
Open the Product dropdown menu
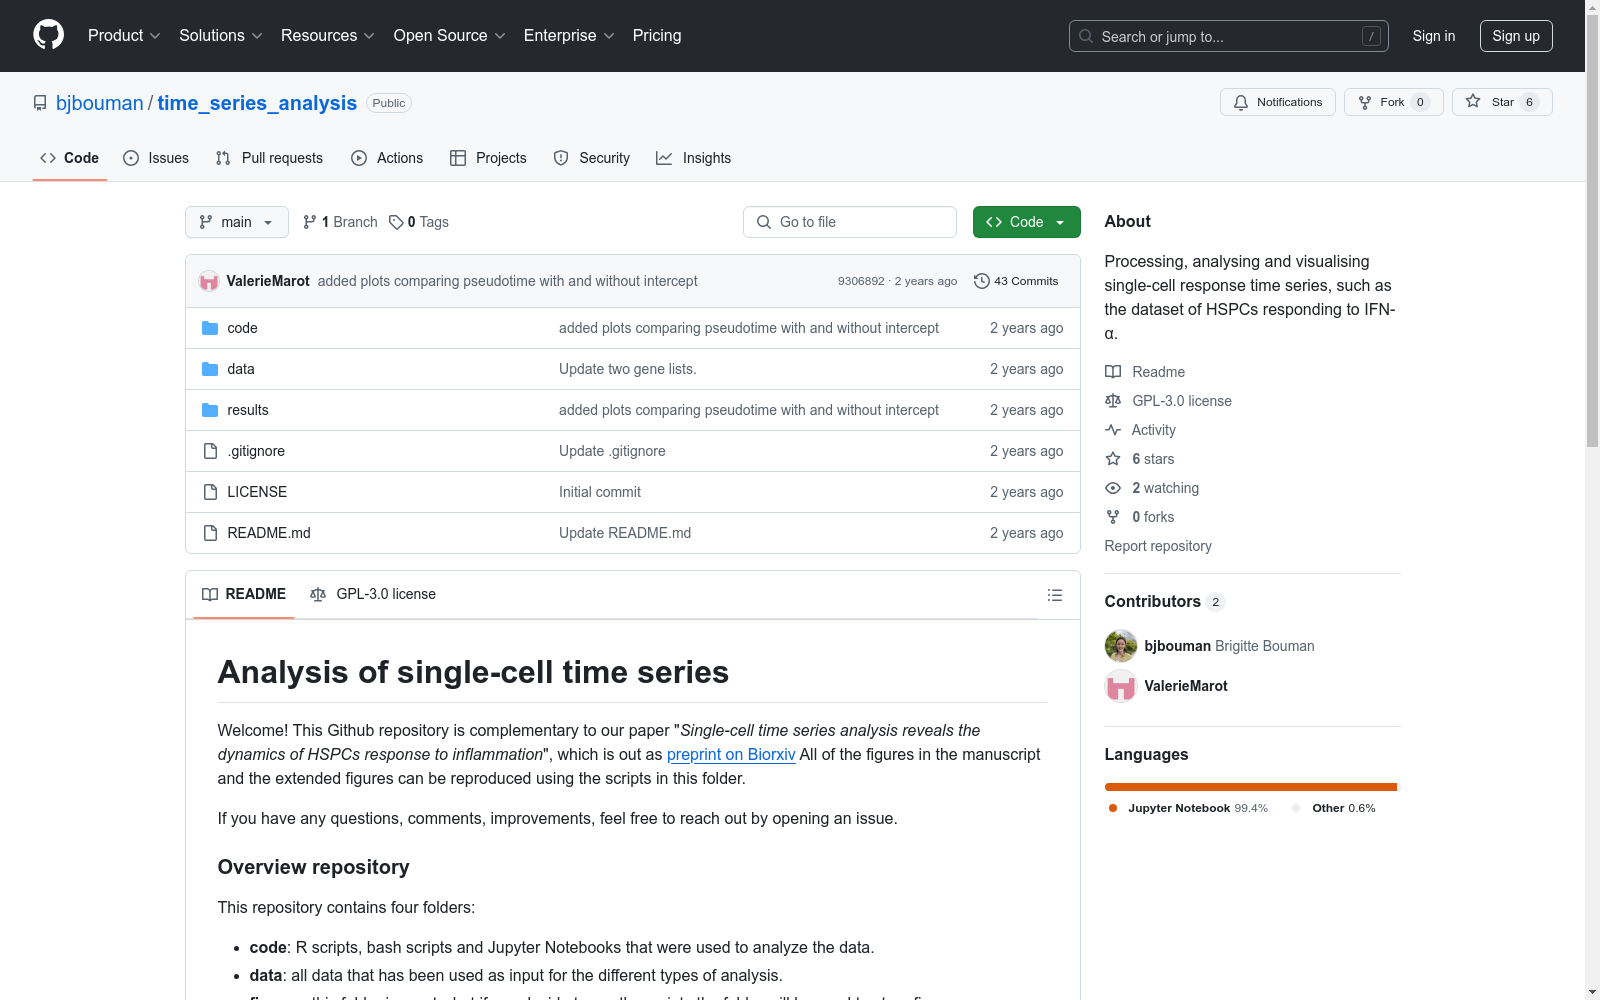click(124, 35)
